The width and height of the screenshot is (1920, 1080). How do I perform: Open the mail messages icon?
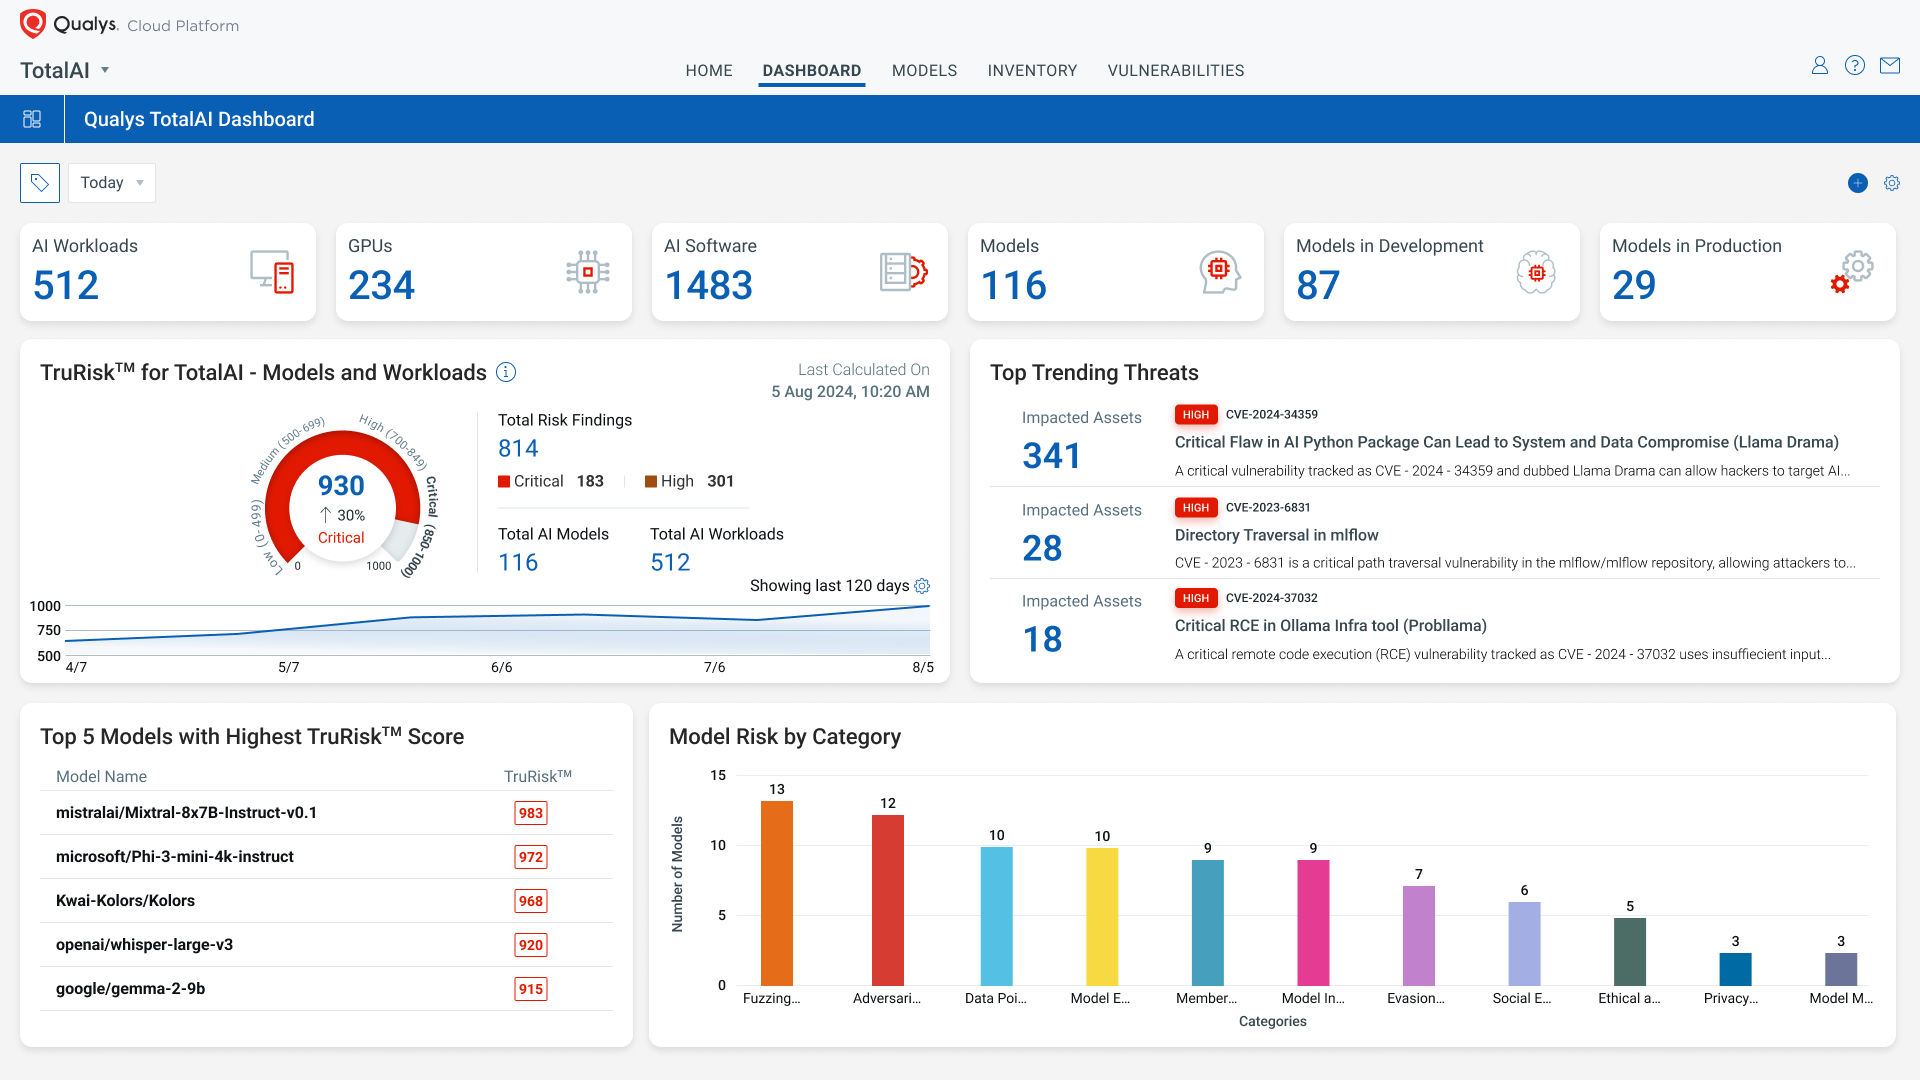click(x=1890, y=66)
